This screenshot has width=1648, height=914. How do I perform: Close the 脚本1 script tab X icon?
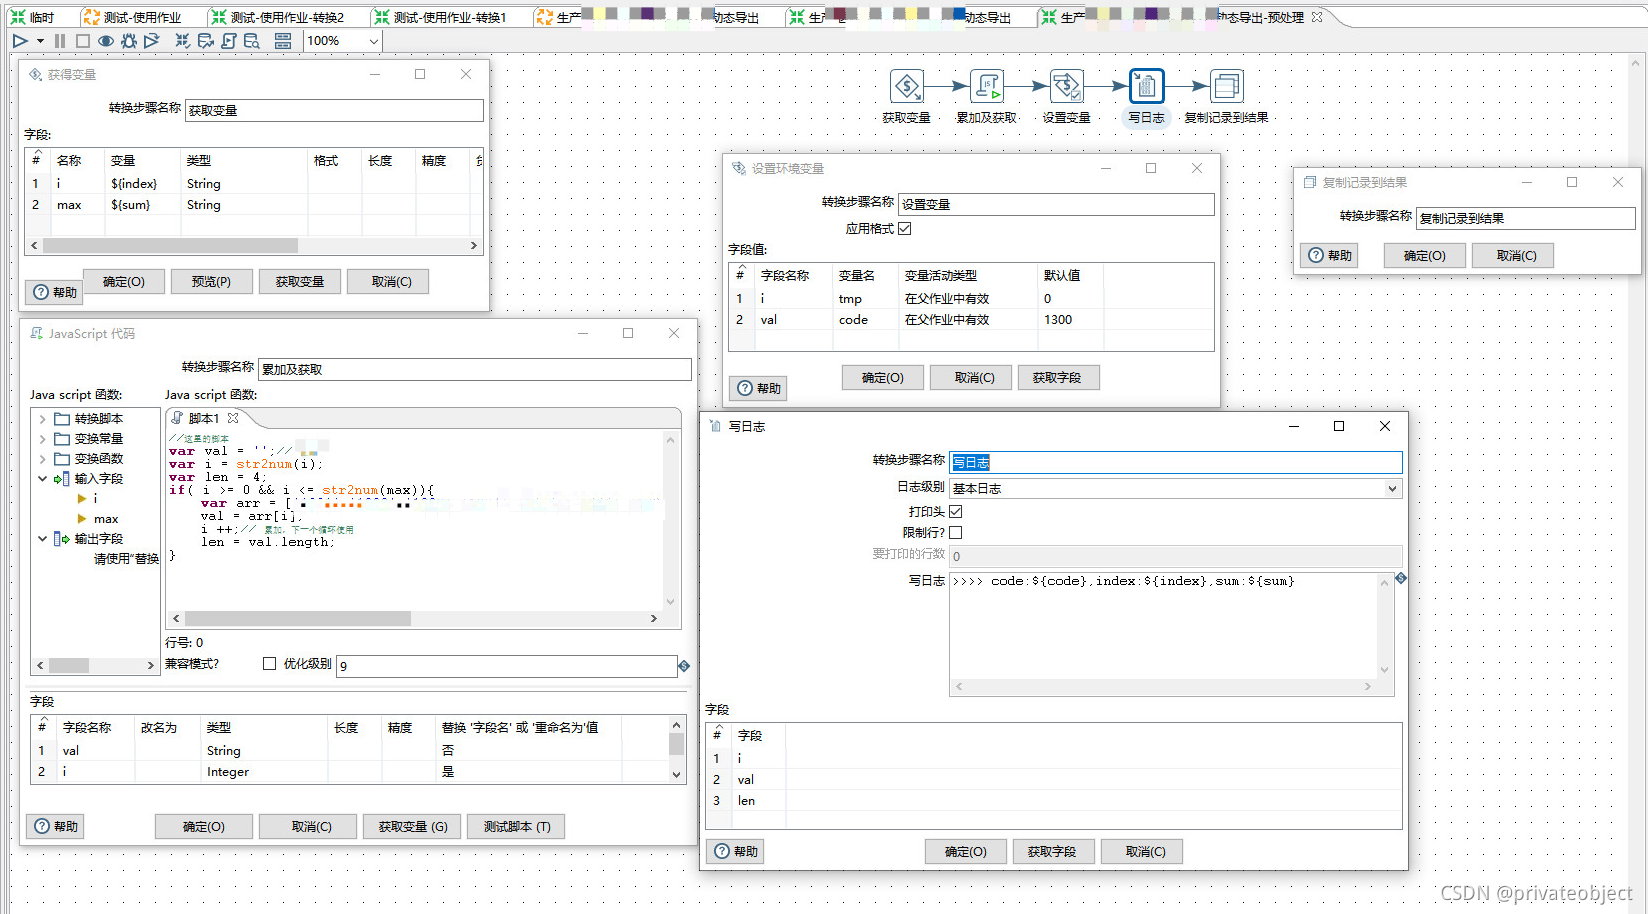tap(233, 418)
